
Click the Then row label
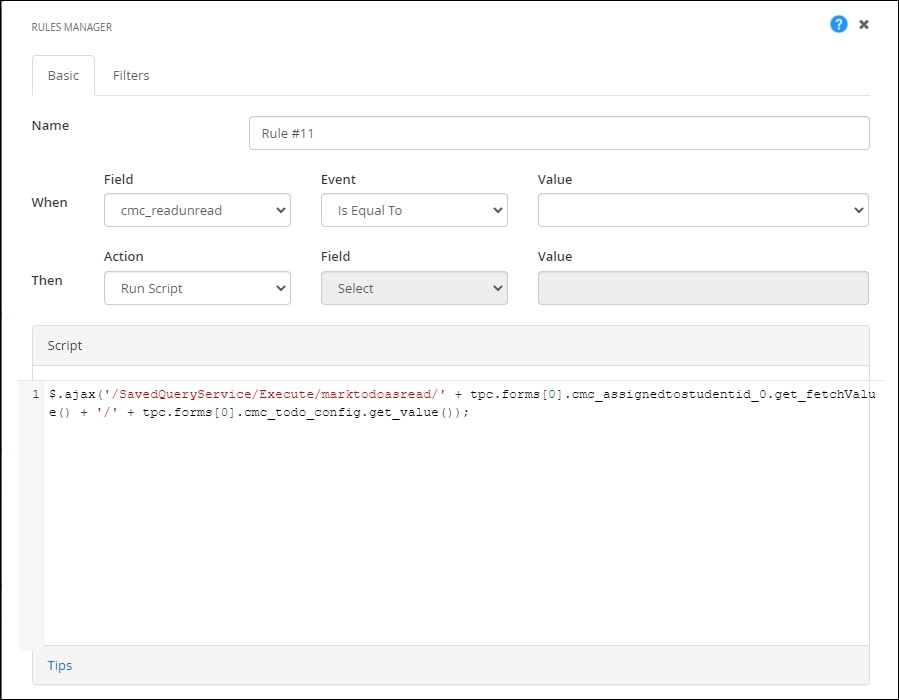pos(47,280)
